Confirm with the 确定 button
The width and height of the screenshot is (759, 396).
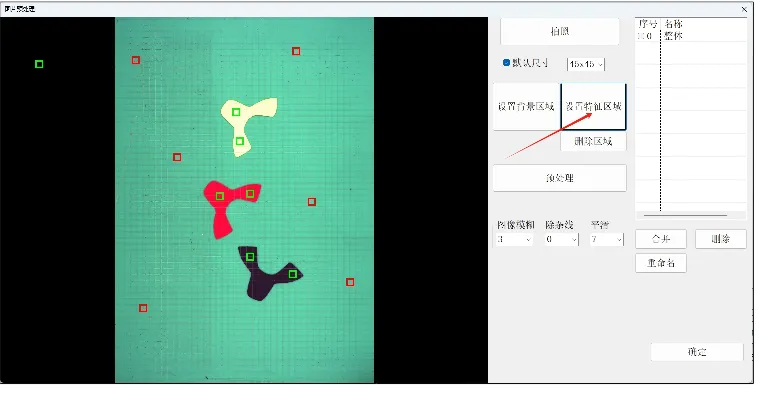697,352
